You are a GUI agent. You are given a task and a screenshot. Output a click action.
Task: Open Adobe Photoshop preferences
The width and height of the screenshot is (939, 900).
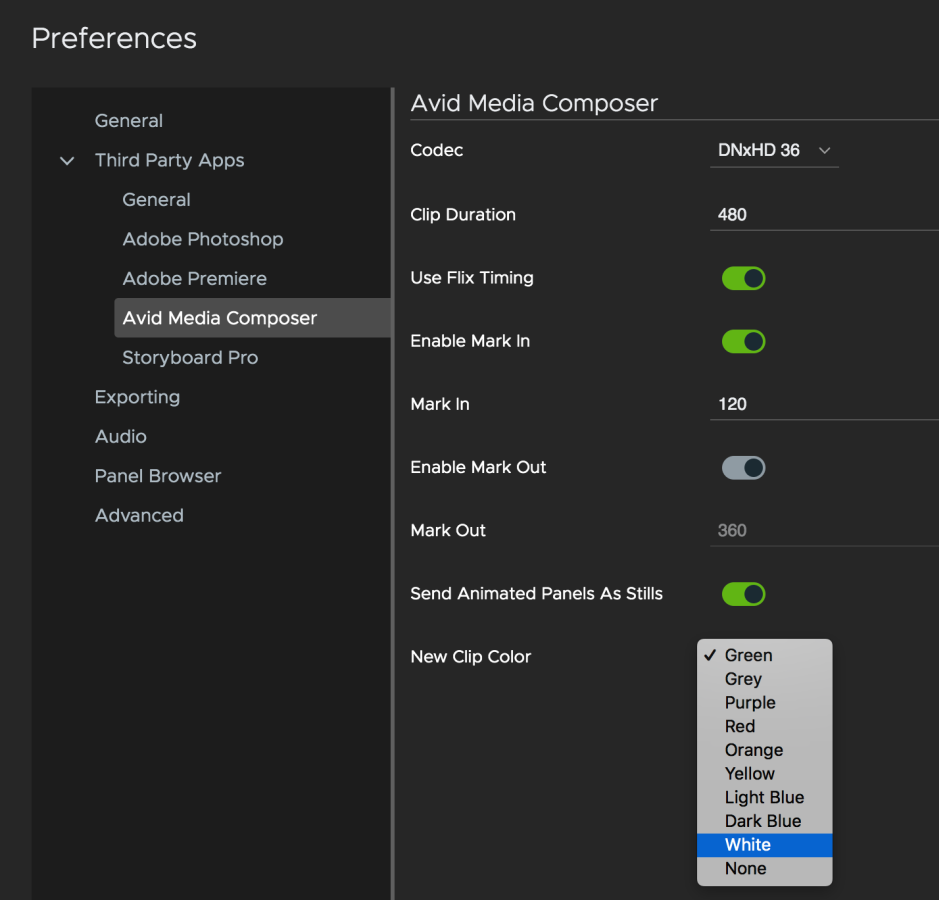(203, 239)
